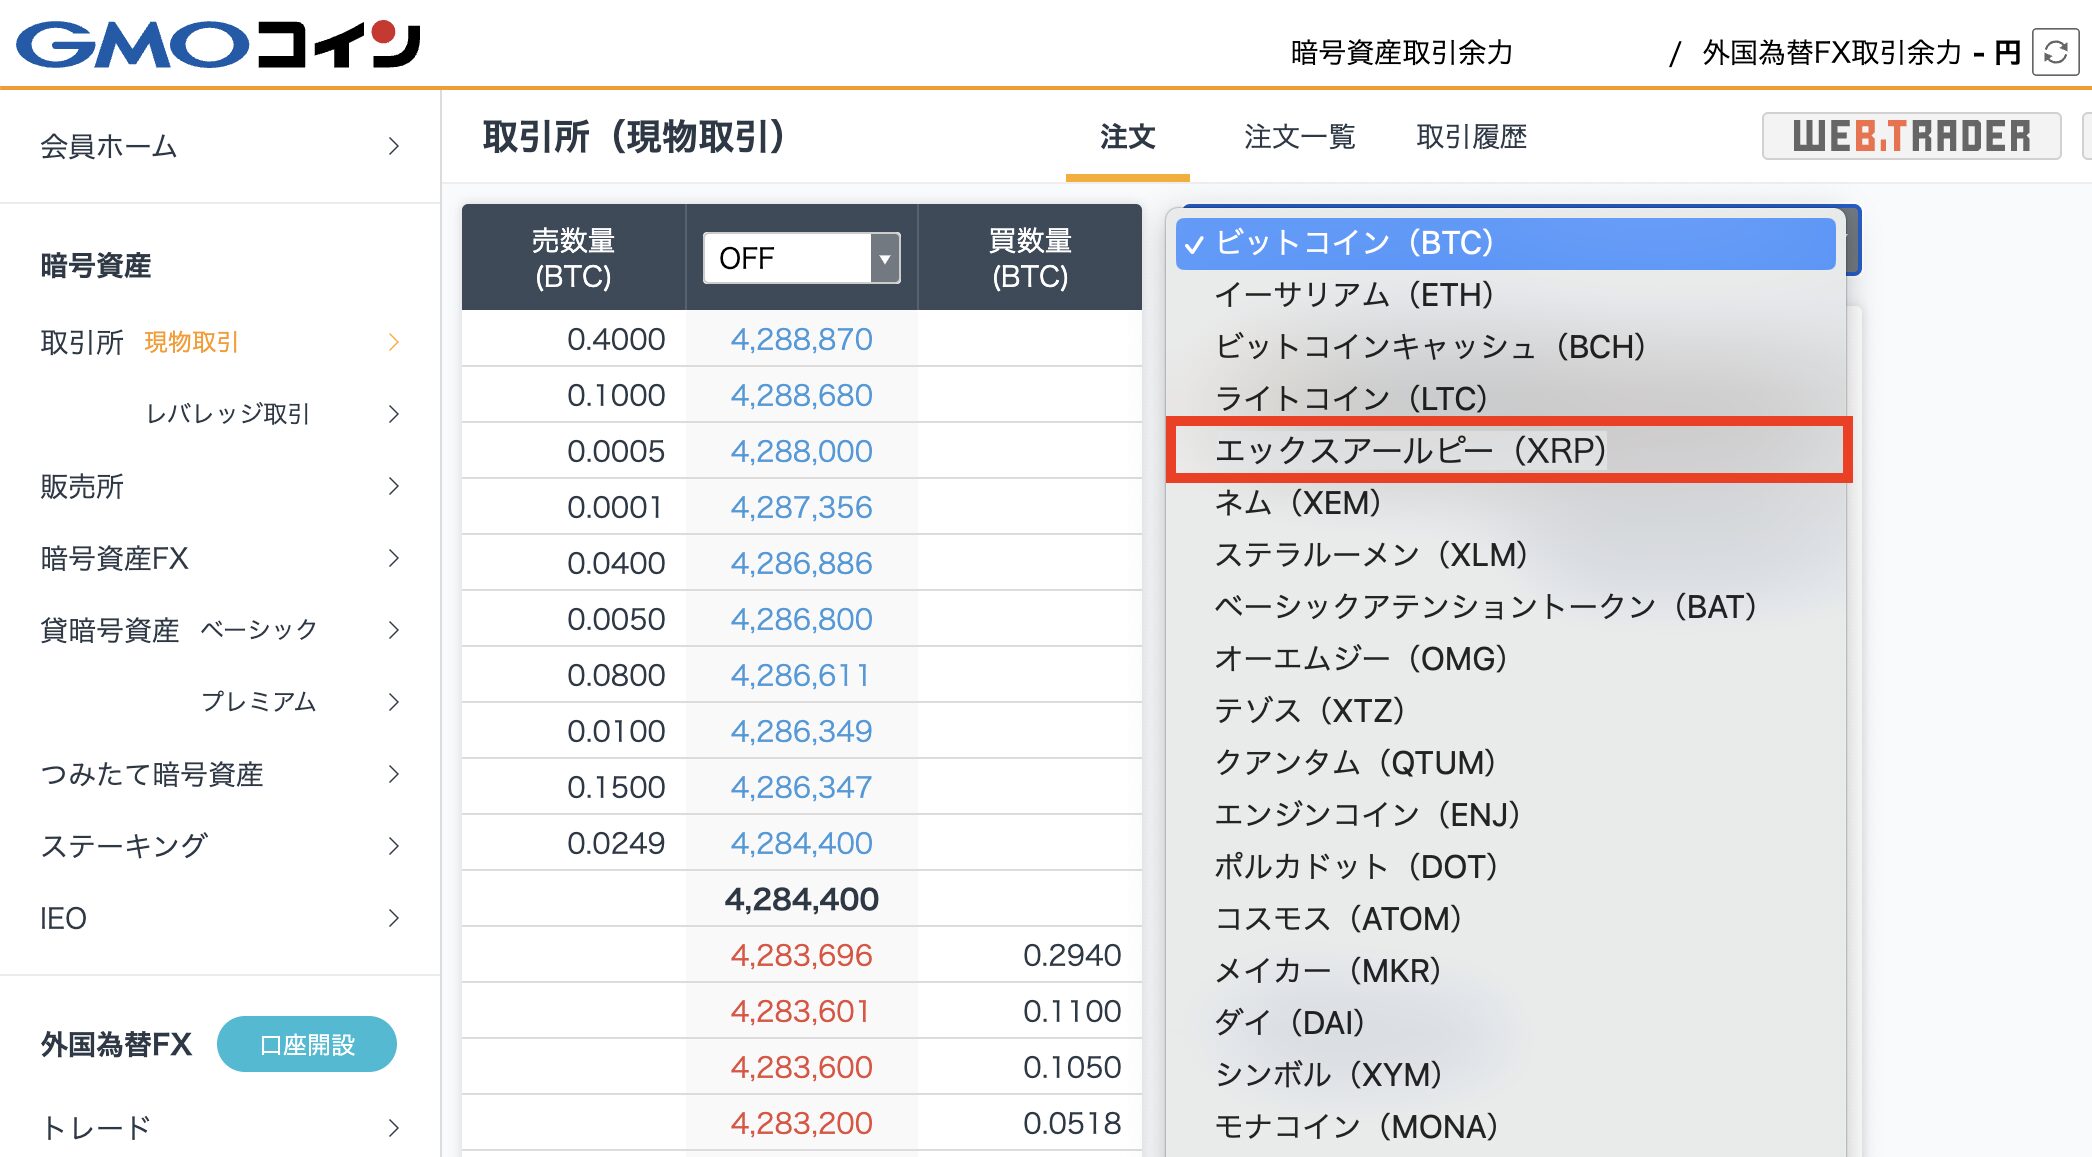
Task: Select ダイ (DAI) option
Action: click(1506, 1023)
